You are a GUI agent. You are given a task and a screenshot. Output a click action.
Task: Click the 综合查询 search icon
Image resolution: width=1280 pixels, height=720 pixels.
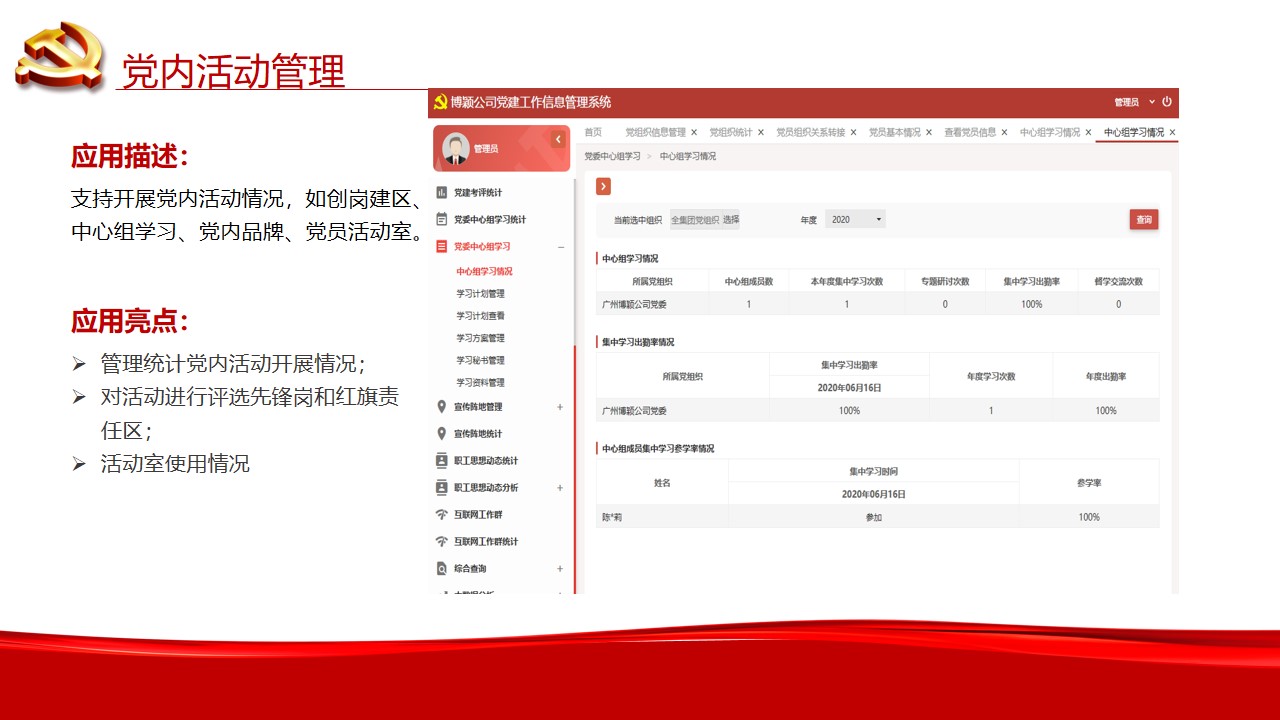click(442, 569)
